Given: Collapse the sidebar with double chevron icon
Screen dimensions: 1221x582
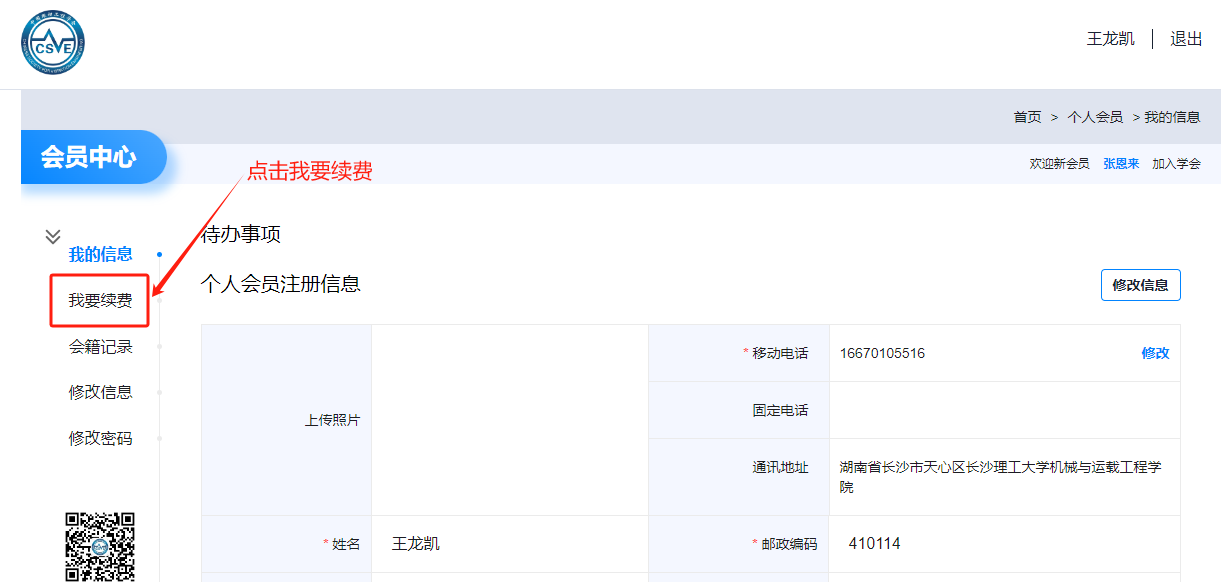Looking at the screenshot, I should (x=53, y=237).
